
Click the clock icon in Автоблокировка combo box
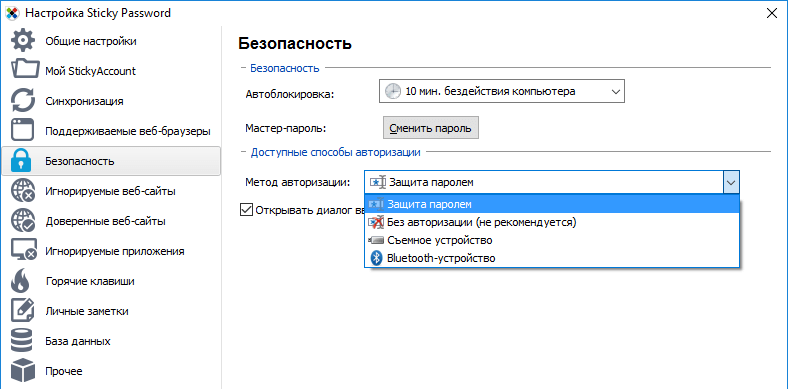point(393,91)
